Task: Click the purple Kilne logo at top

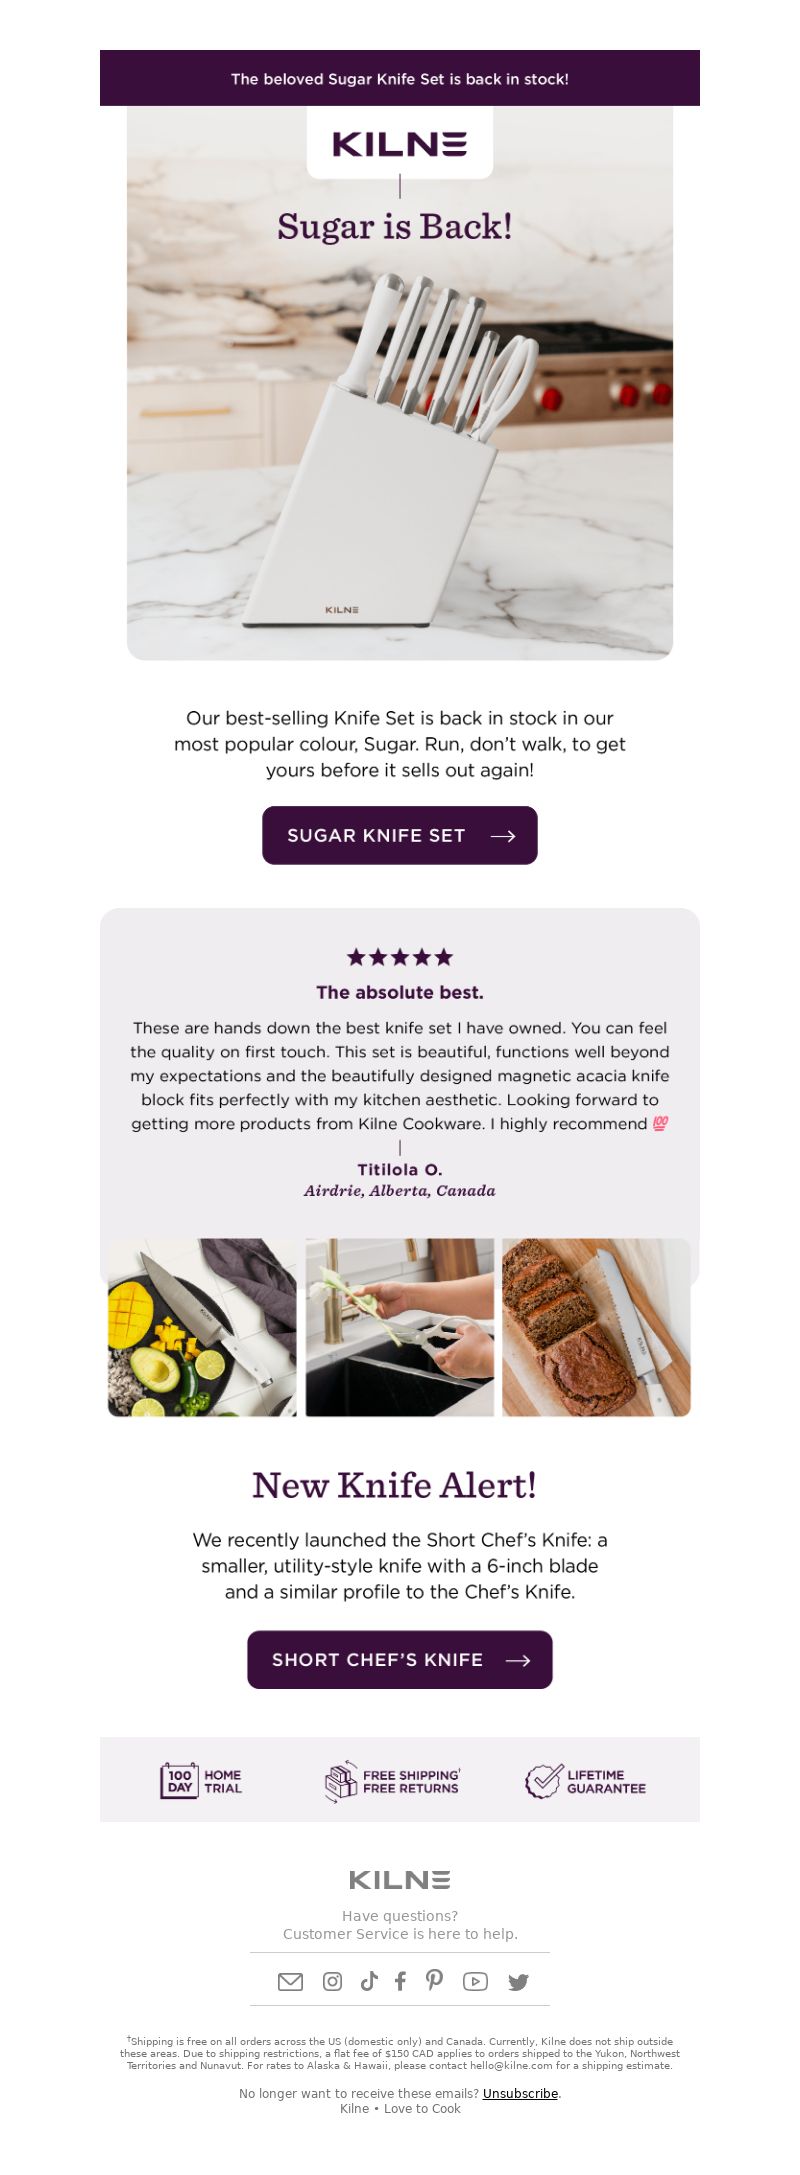Action: [x=400, y=143]
